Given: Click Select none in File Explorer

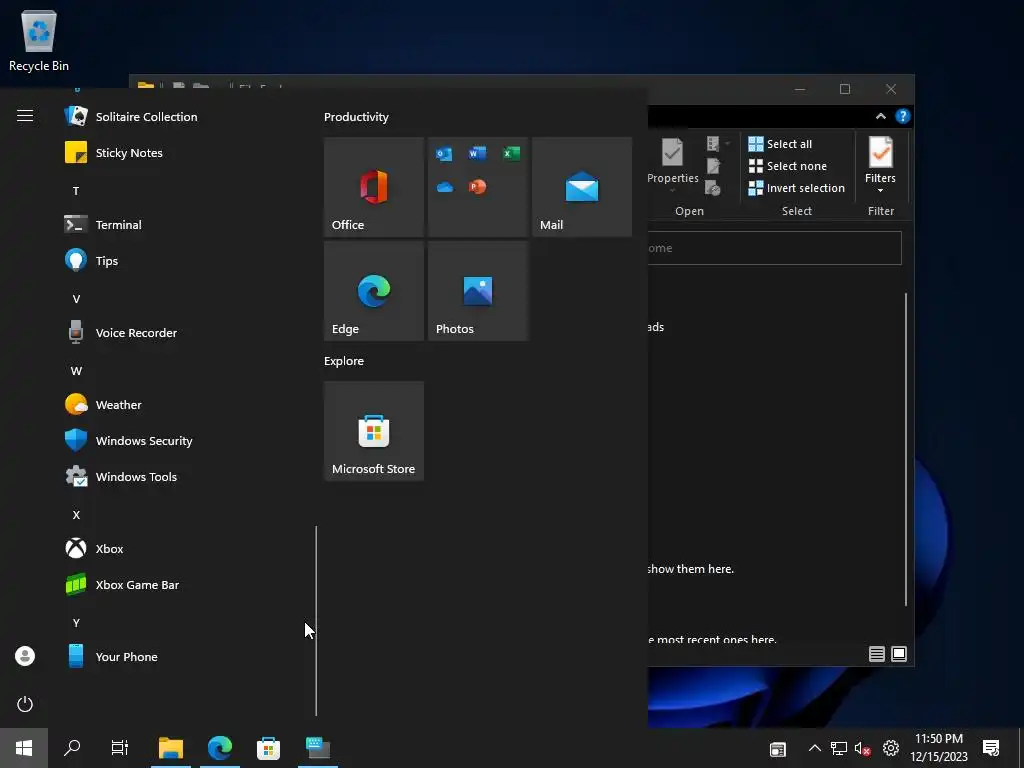Looking at the screenshot, I should (x=788, y=166).
